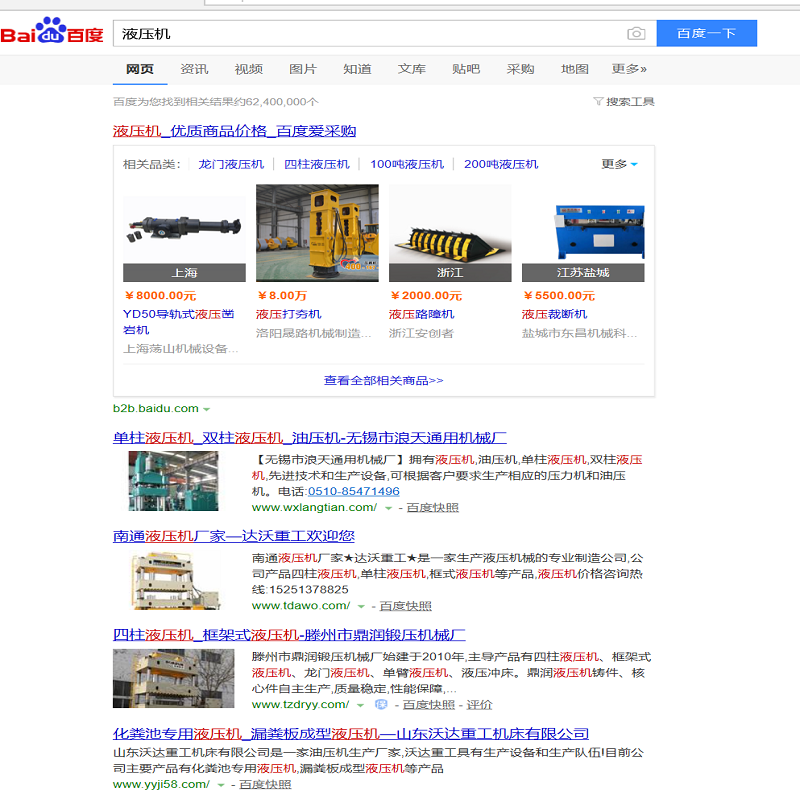Select the 网页 tab
Image resolution: width=800 pixels, height=800 pixels.
pos(140,69)
